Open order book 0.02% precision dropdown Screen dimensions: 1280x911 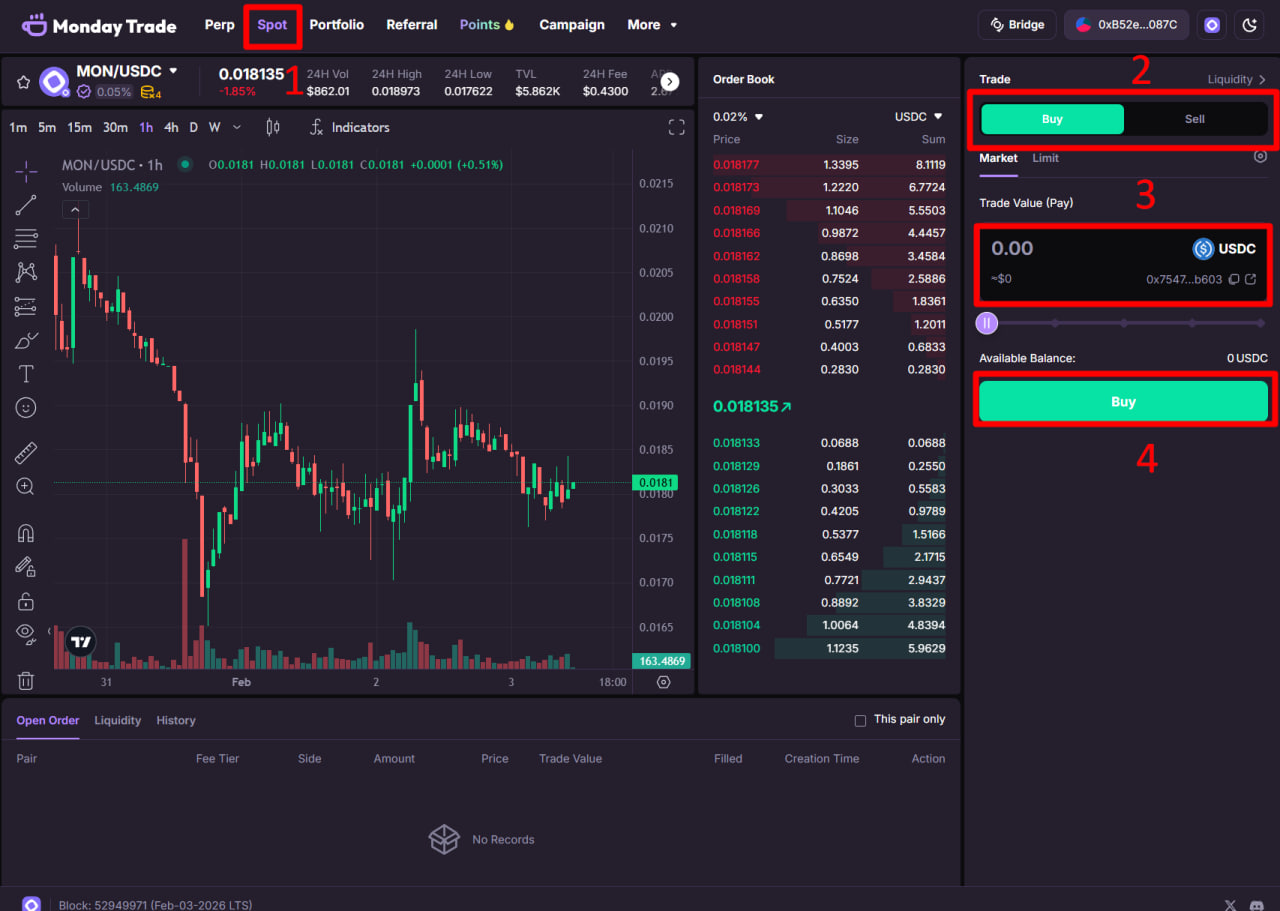(738, 117)
